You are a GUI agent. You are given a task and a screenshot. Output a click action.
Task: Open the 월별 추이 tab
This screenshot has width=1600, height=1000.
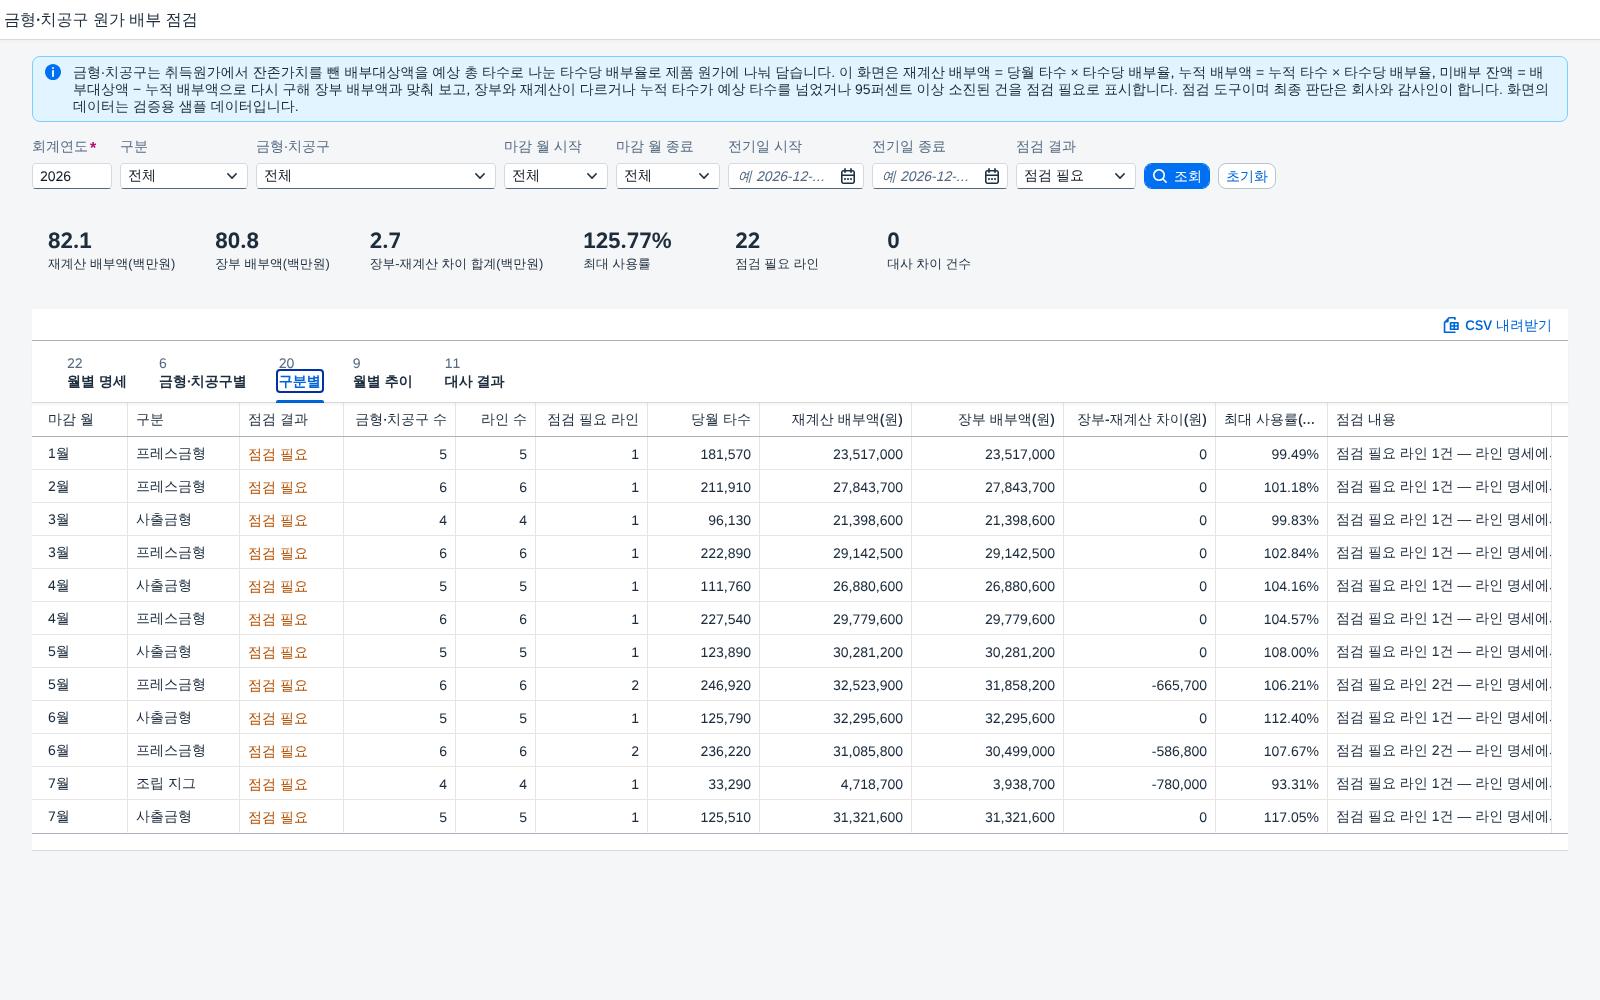tap(382, 373)
